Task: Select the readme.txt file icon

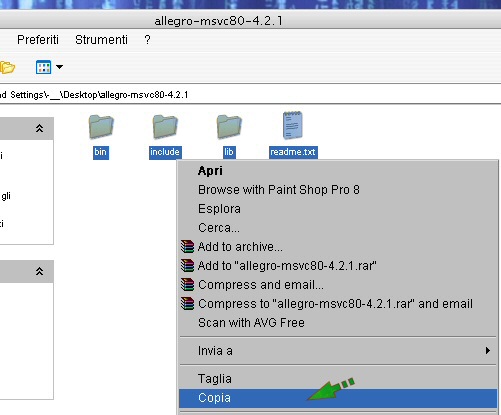Action: pos(293,125)
